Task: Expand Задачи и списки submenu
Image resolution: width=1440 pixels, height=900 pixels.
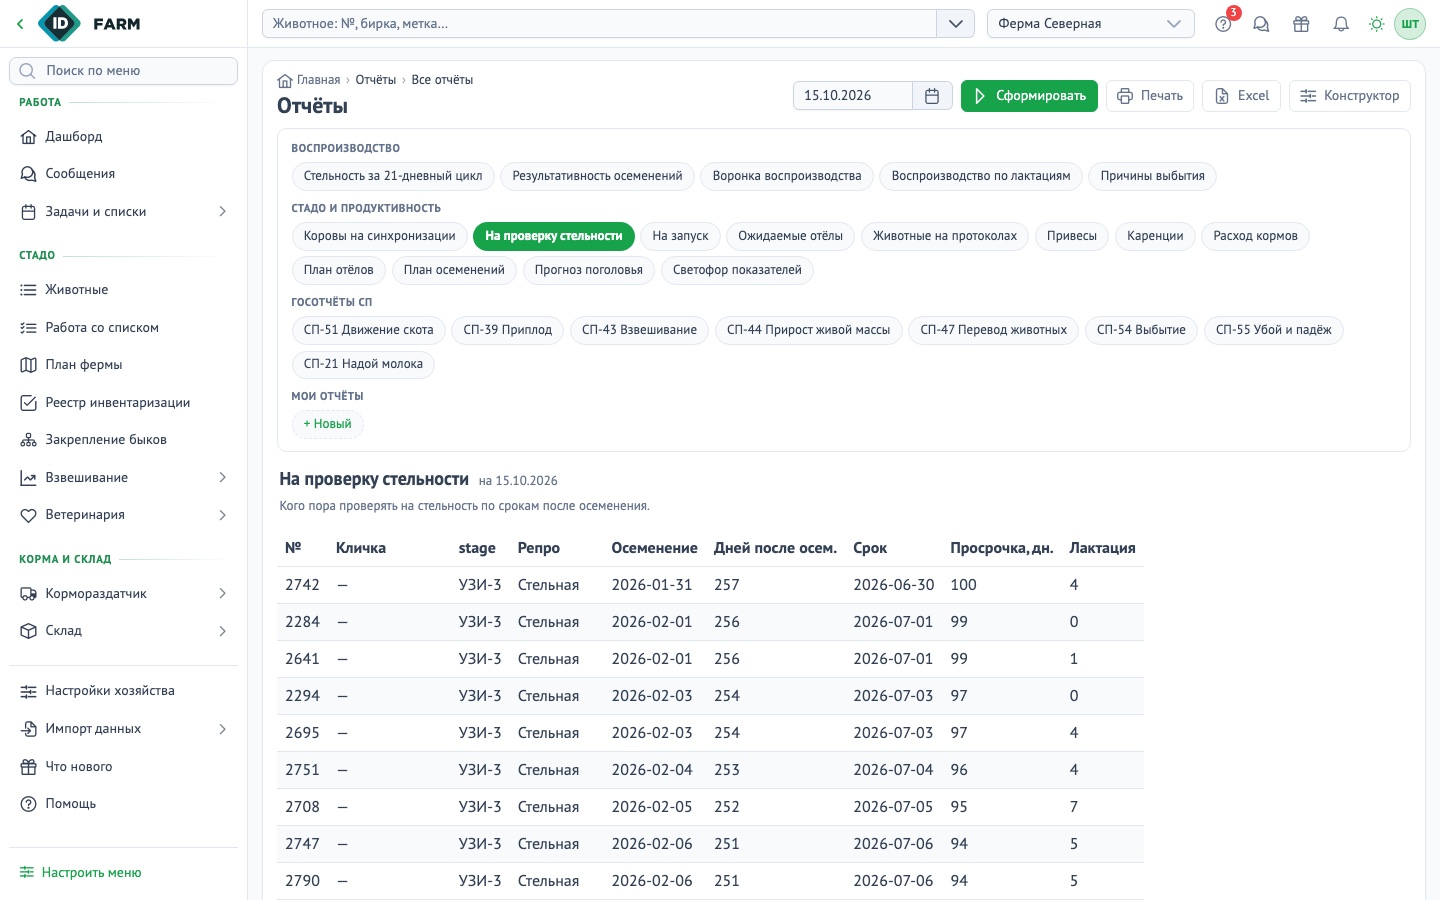Action: coord(222,212)
